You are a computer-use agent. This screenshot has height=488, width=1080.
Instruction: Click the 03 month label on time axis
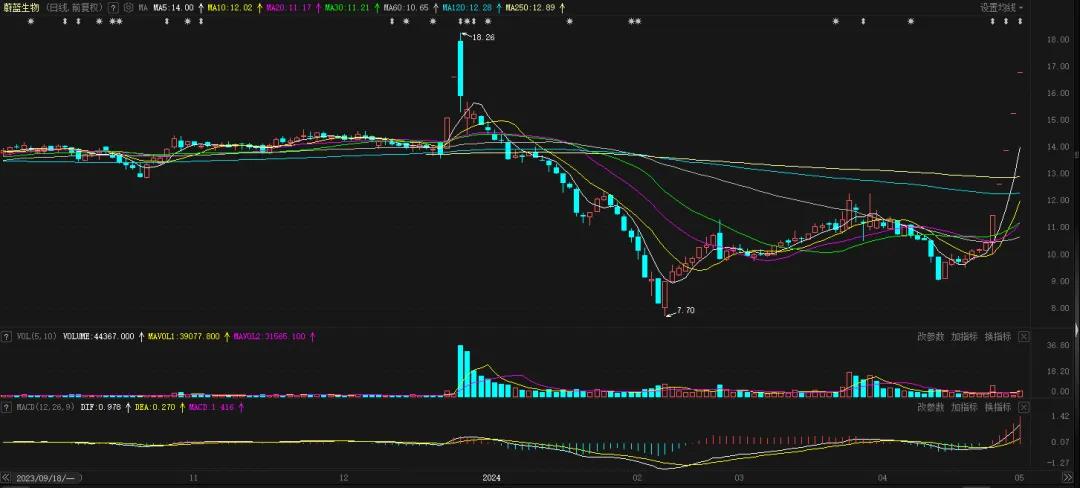coord(739,478)
